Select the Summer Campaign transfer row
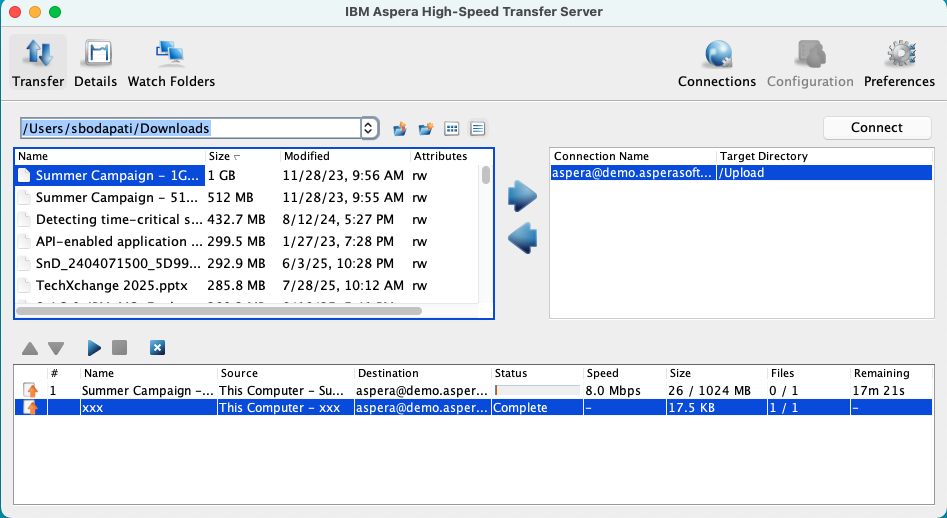This screenshot has height=518, width=947. (474, 391)
